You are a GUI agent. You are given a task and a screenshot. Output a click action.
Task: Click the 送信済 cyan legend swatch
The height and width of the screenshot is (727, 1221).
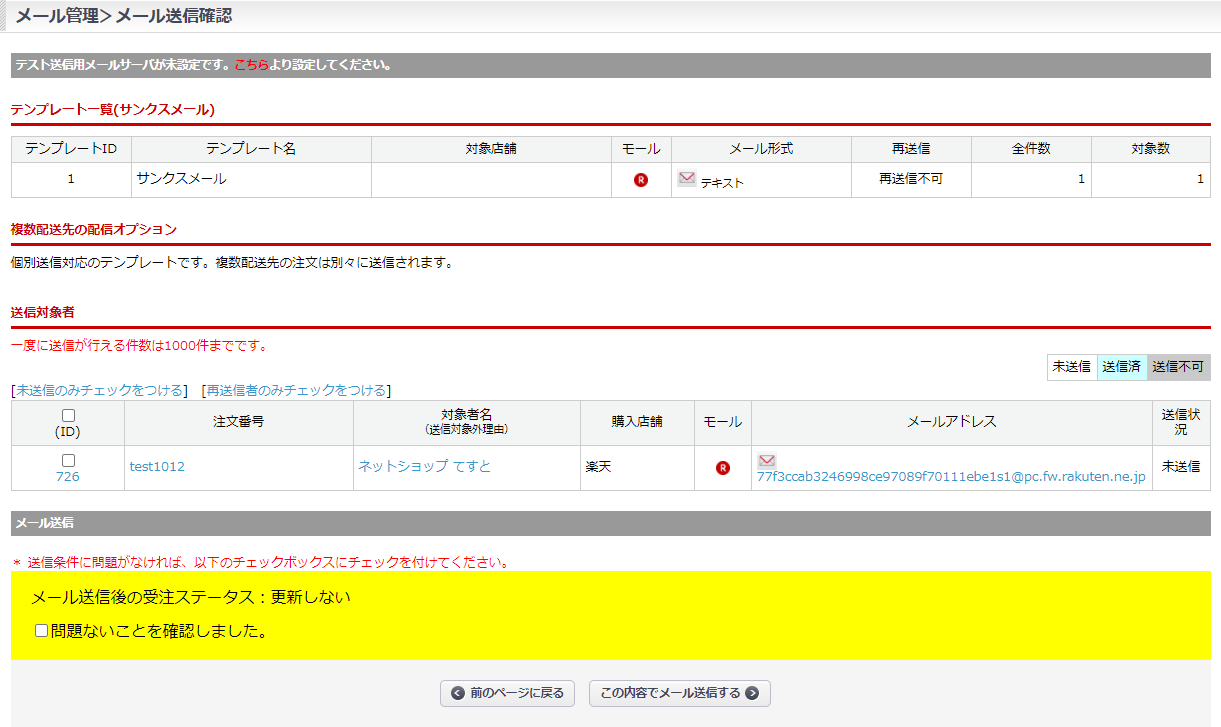(x=1121, y=367)
